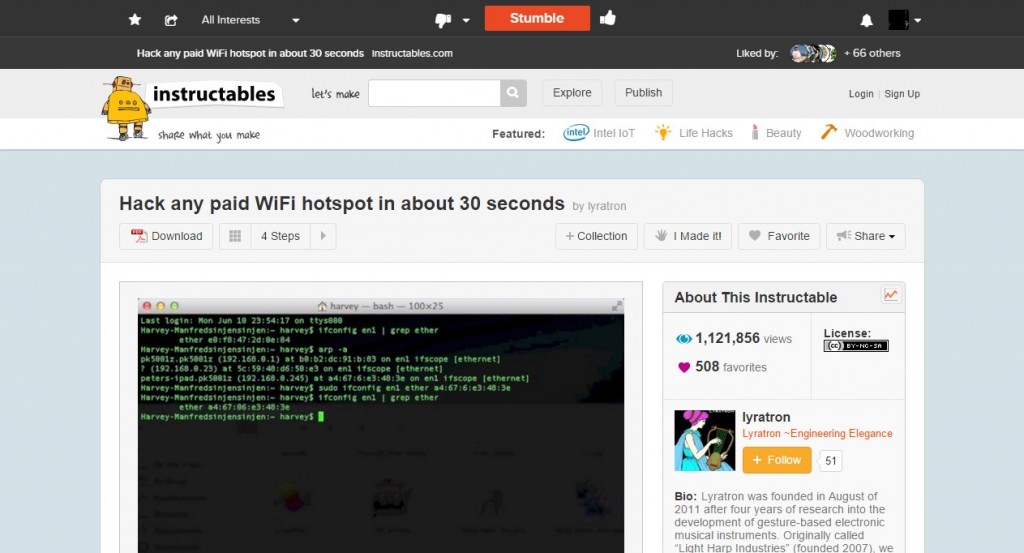The height and width of the screenshot is (553, 1024).
Task: Open the All Interests dropdown
Action: (250, 20)
